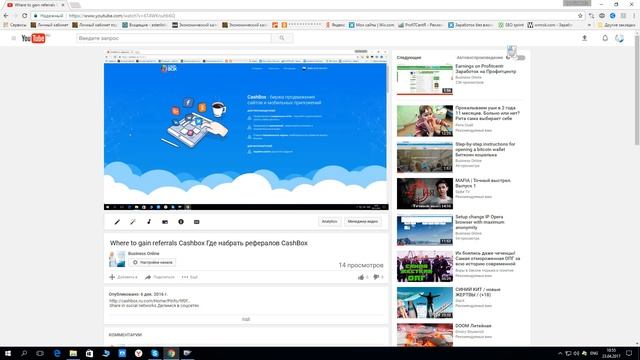Open the Business Online channel name
640x360 pixels.
click(x=144, y=253)
